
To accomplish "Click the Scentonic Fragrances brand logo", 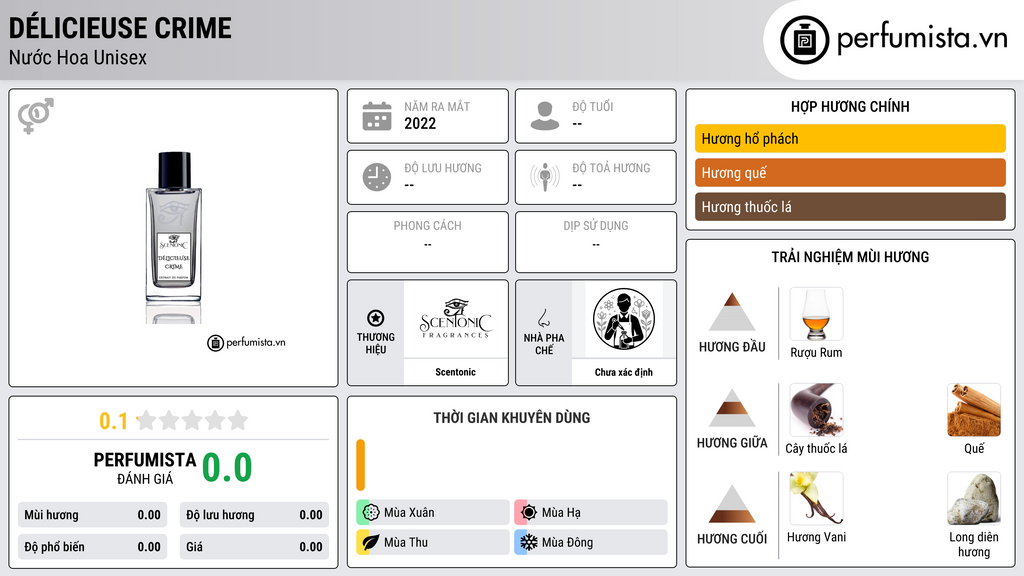I will tap(455, 319).
